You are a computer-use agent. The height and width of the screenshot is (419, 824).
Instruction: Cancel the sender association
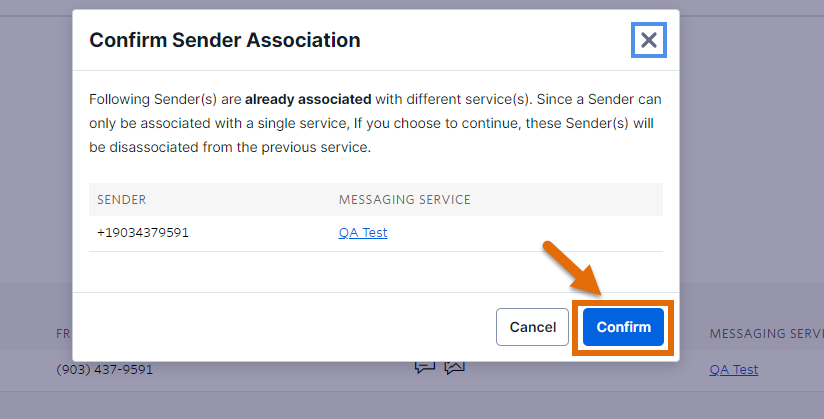click(x=532, y=327)
